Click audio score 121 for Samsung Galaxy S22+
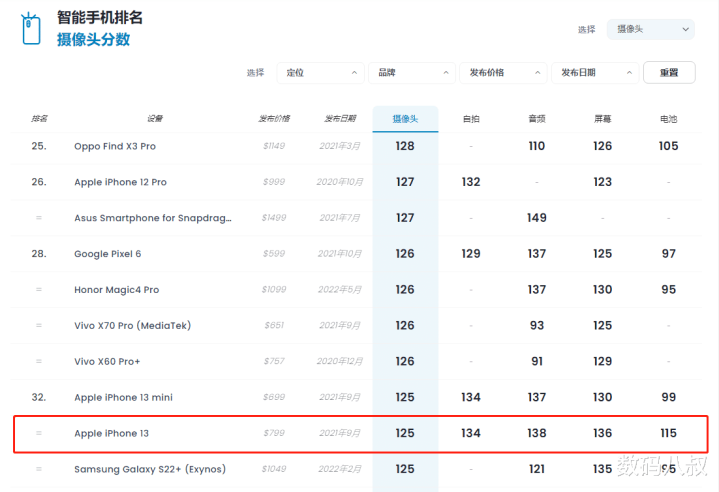The height and width of the screenshot is (492, 719). [537, 469]
